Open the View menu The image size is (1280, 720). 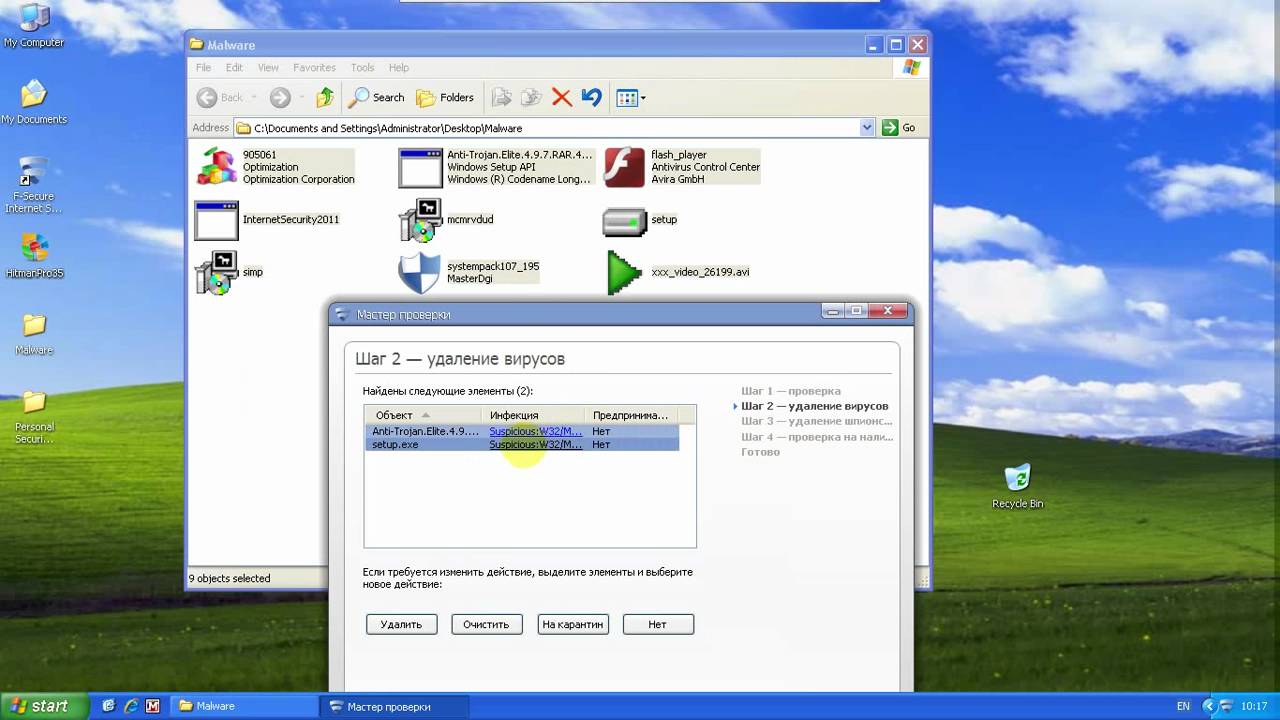click(268, 68)
